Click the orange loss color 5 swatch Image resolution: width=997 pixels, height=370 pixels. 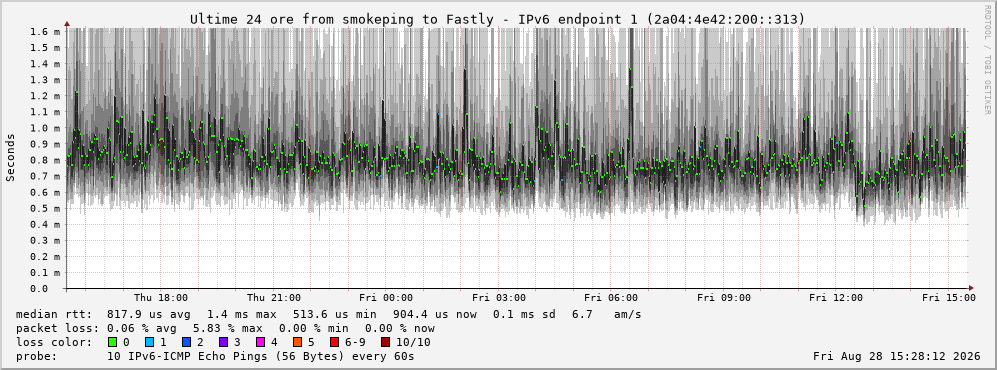tap(297, 342)
